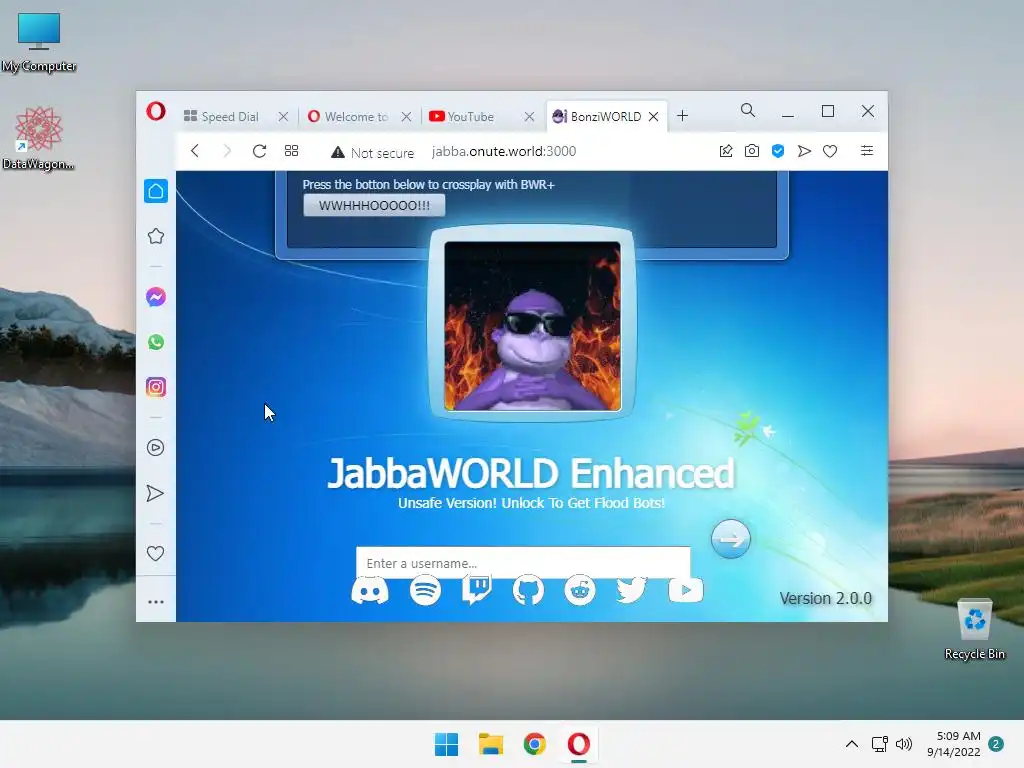Open the ad blocker shield icon
This screenshot has width=1024, height=768.
(778, 151)
